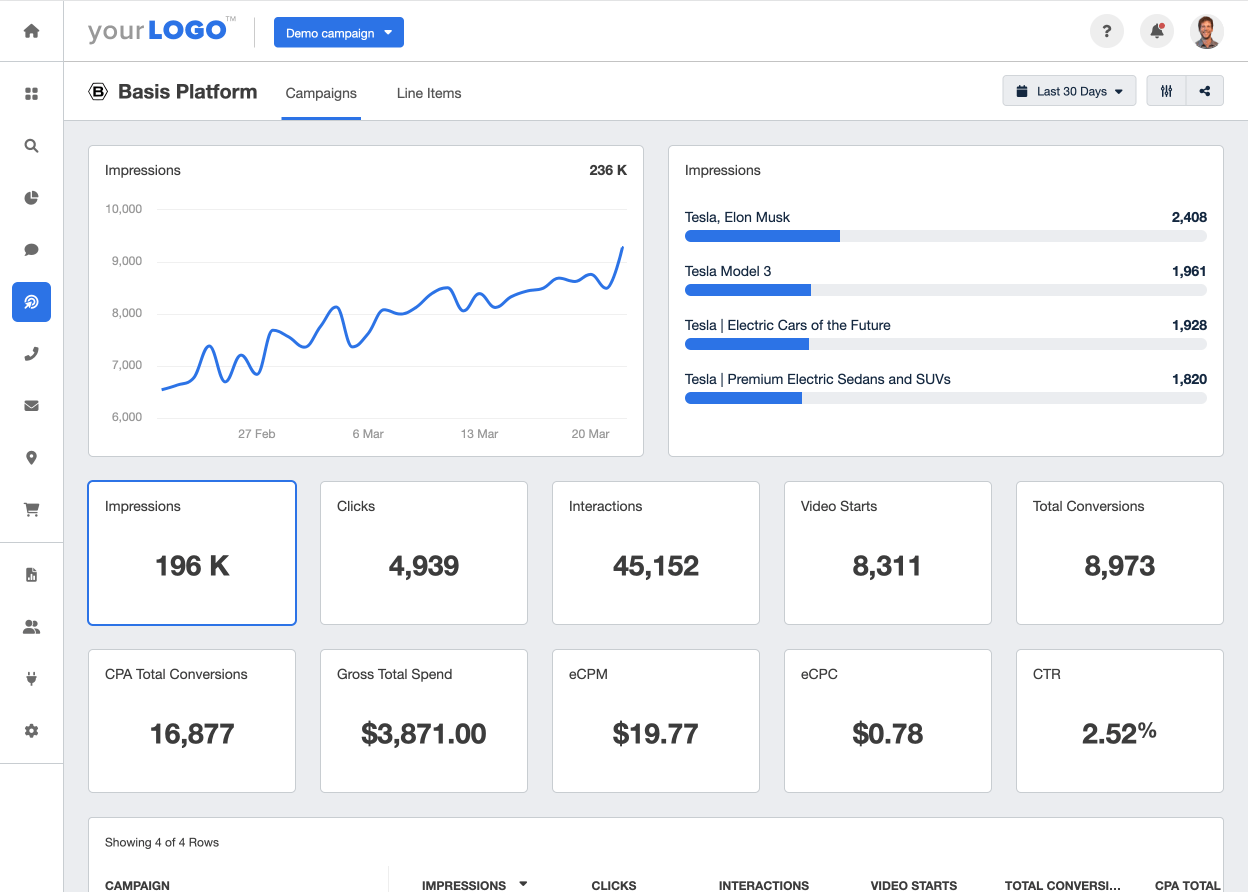Screen dimensions: 1248x892
Task: Open the settings gear sidebar icon
Action: [x=31, y=731]
